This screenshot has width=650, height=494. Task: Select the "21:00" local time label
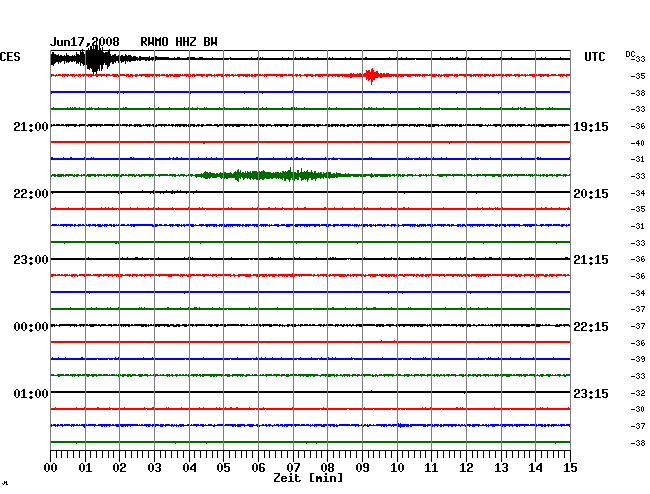pyautogui.click(x=31, y=126)
